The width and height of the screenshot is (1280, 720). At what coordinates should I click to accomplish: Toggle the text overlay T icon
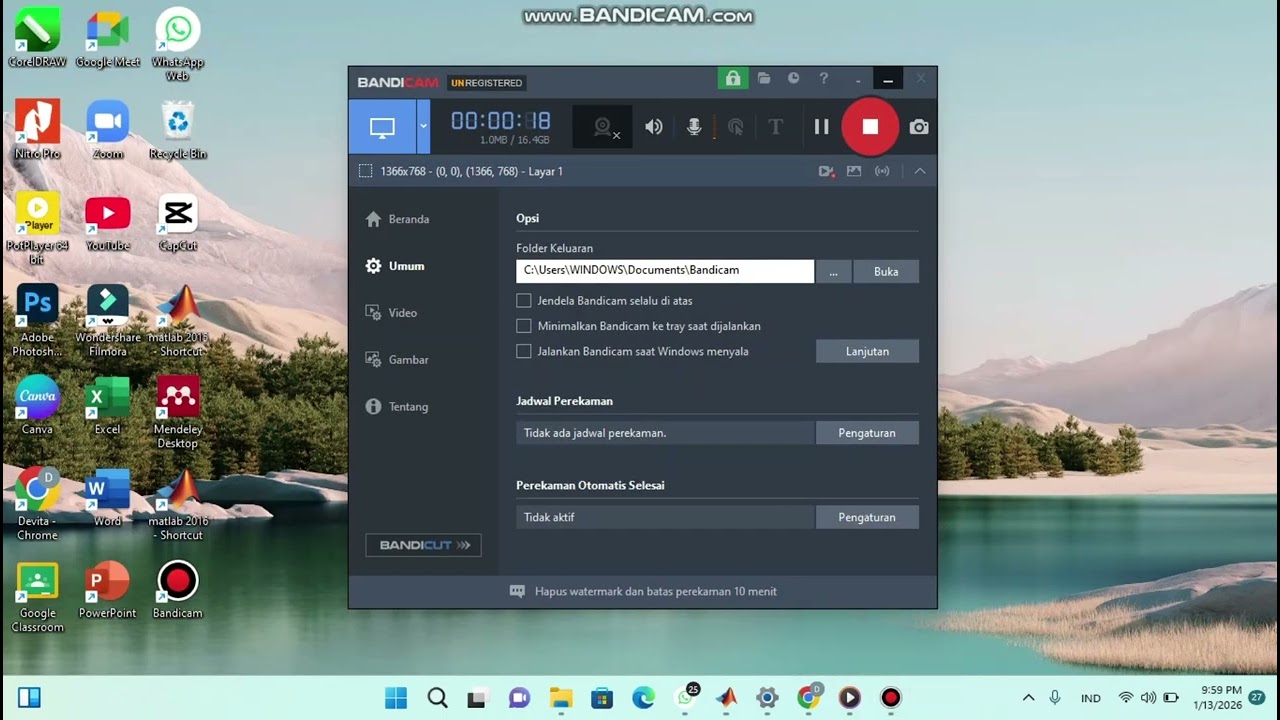click(x=775, y=127)
